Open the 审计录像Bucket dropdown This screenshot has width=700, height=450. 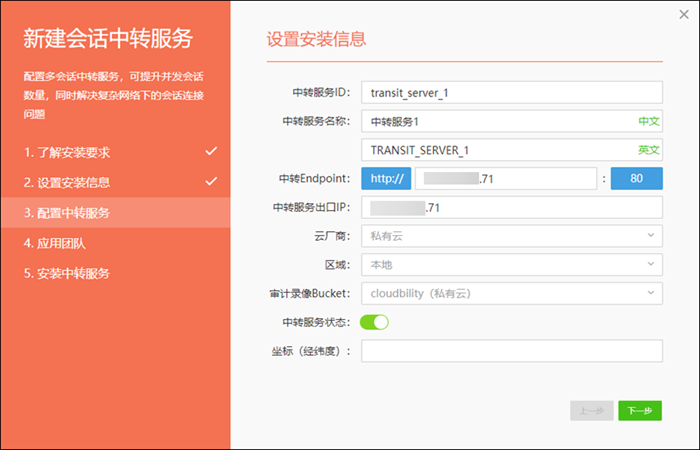click(512, 294)
